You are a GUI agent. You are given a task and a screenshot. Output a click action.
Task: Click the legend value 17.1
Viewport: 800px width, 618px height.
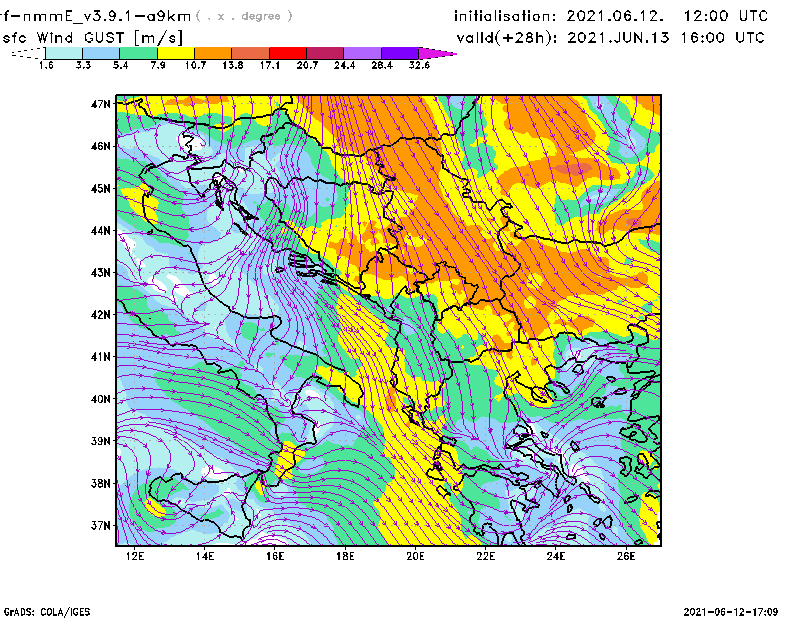coord(269,65)
